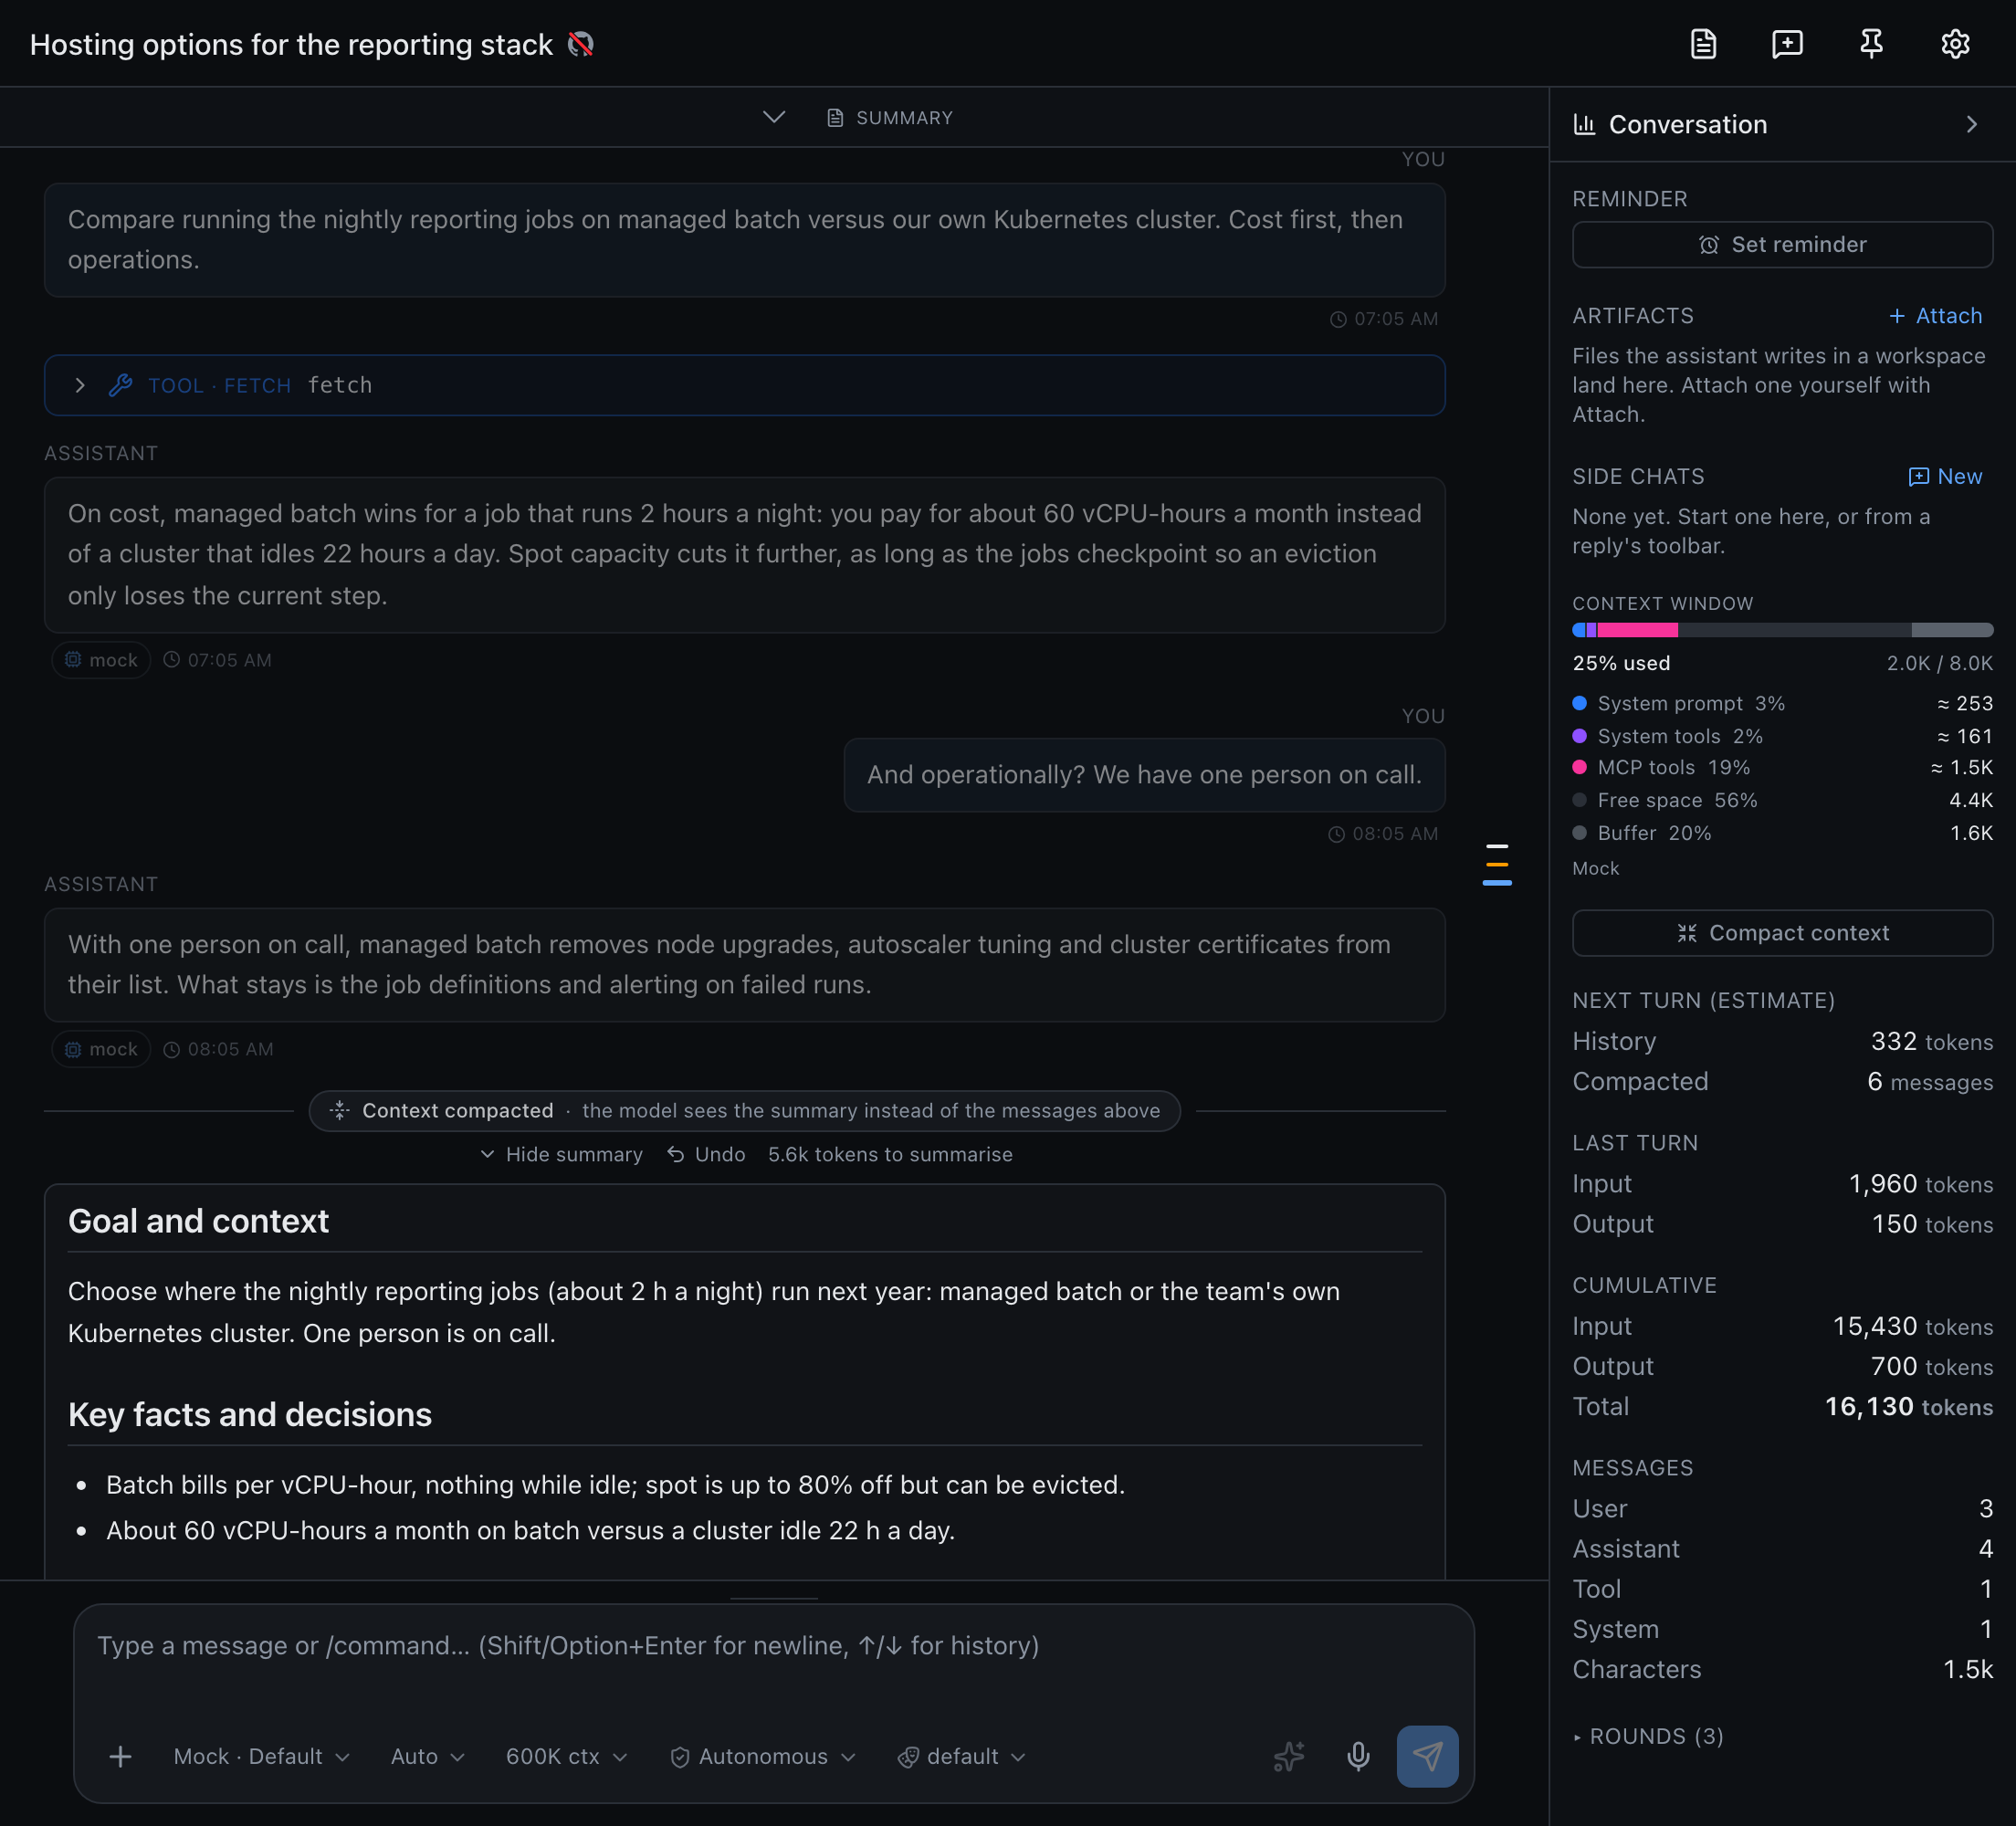This screenshot has height=1826, width=2016.
Task: Open the 600K ctx dropdown
Action: pos(567,1756)
